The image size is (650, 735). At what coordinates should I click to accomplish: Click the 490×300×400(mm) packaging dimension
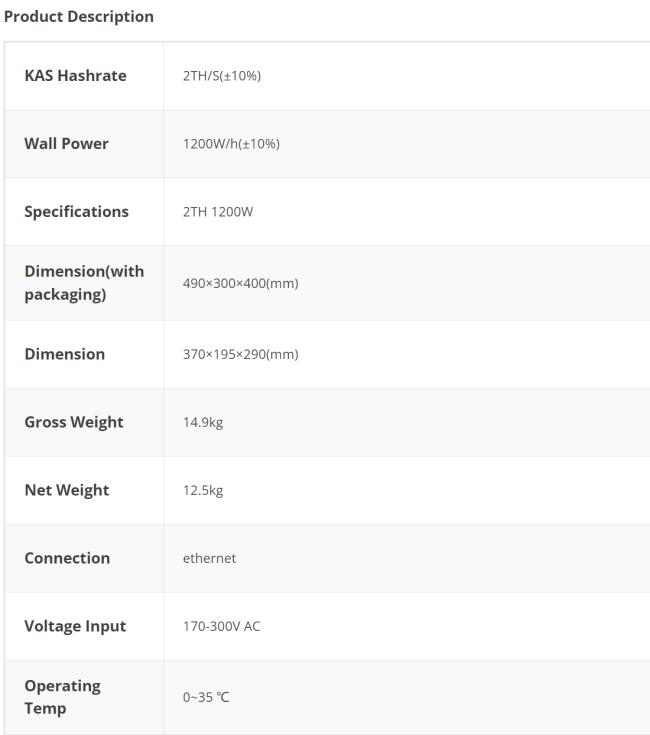point(240,284)
